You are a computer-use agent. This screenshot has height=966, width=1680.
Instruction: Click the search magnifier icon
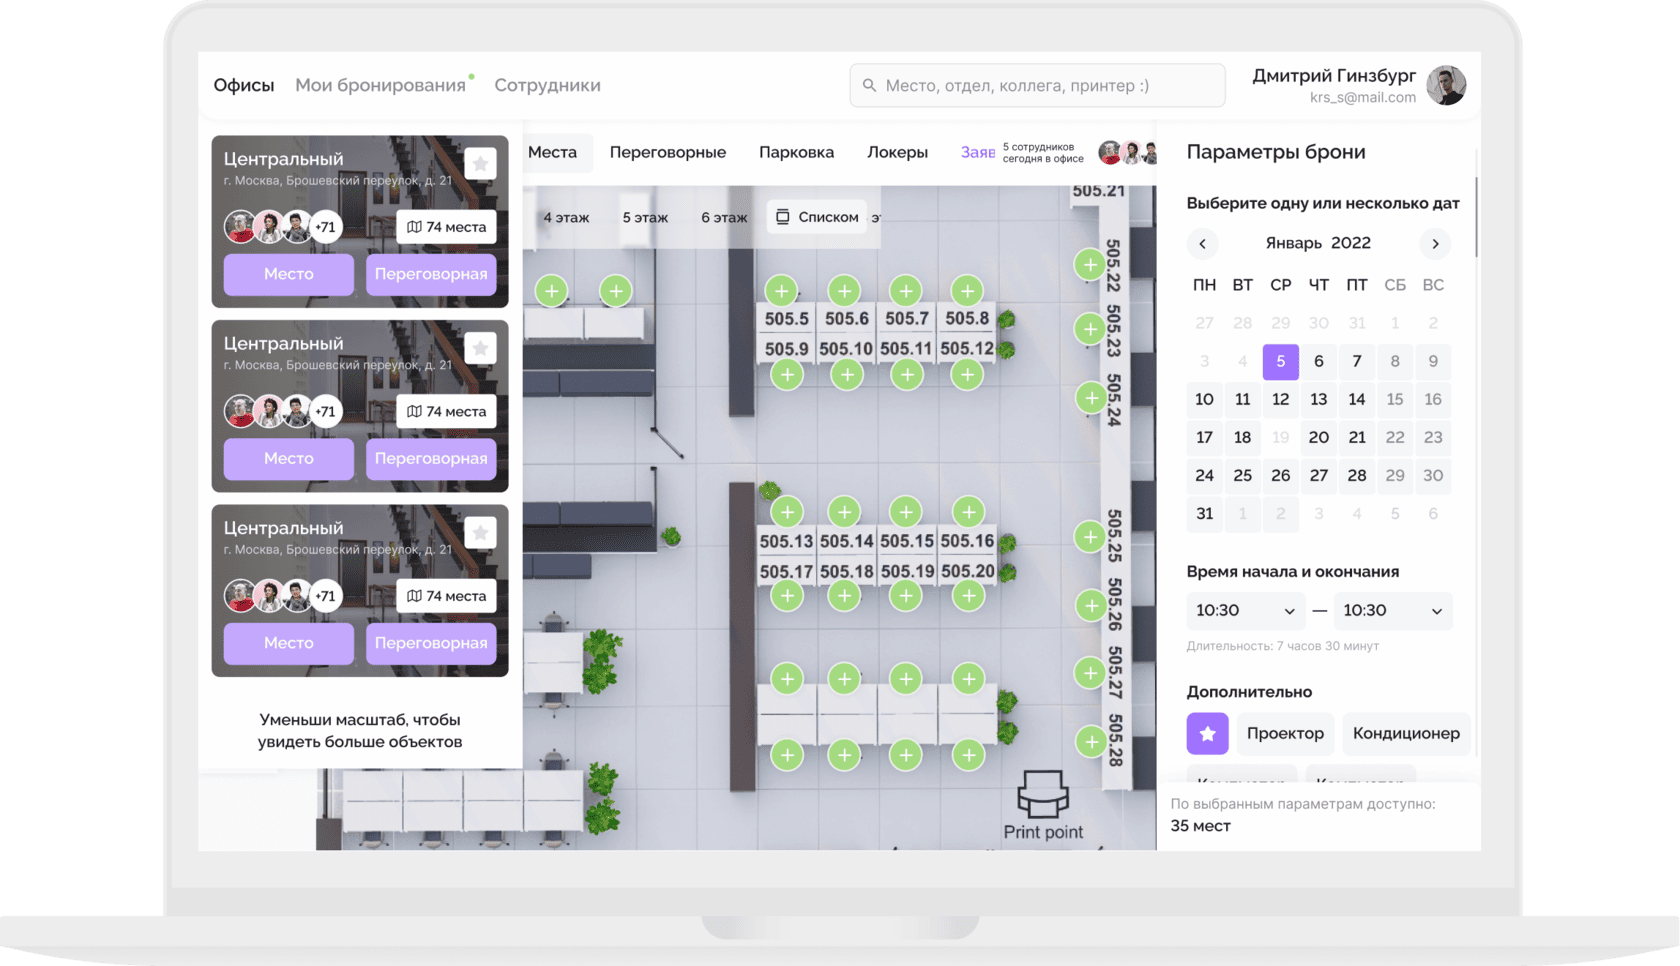869,86
